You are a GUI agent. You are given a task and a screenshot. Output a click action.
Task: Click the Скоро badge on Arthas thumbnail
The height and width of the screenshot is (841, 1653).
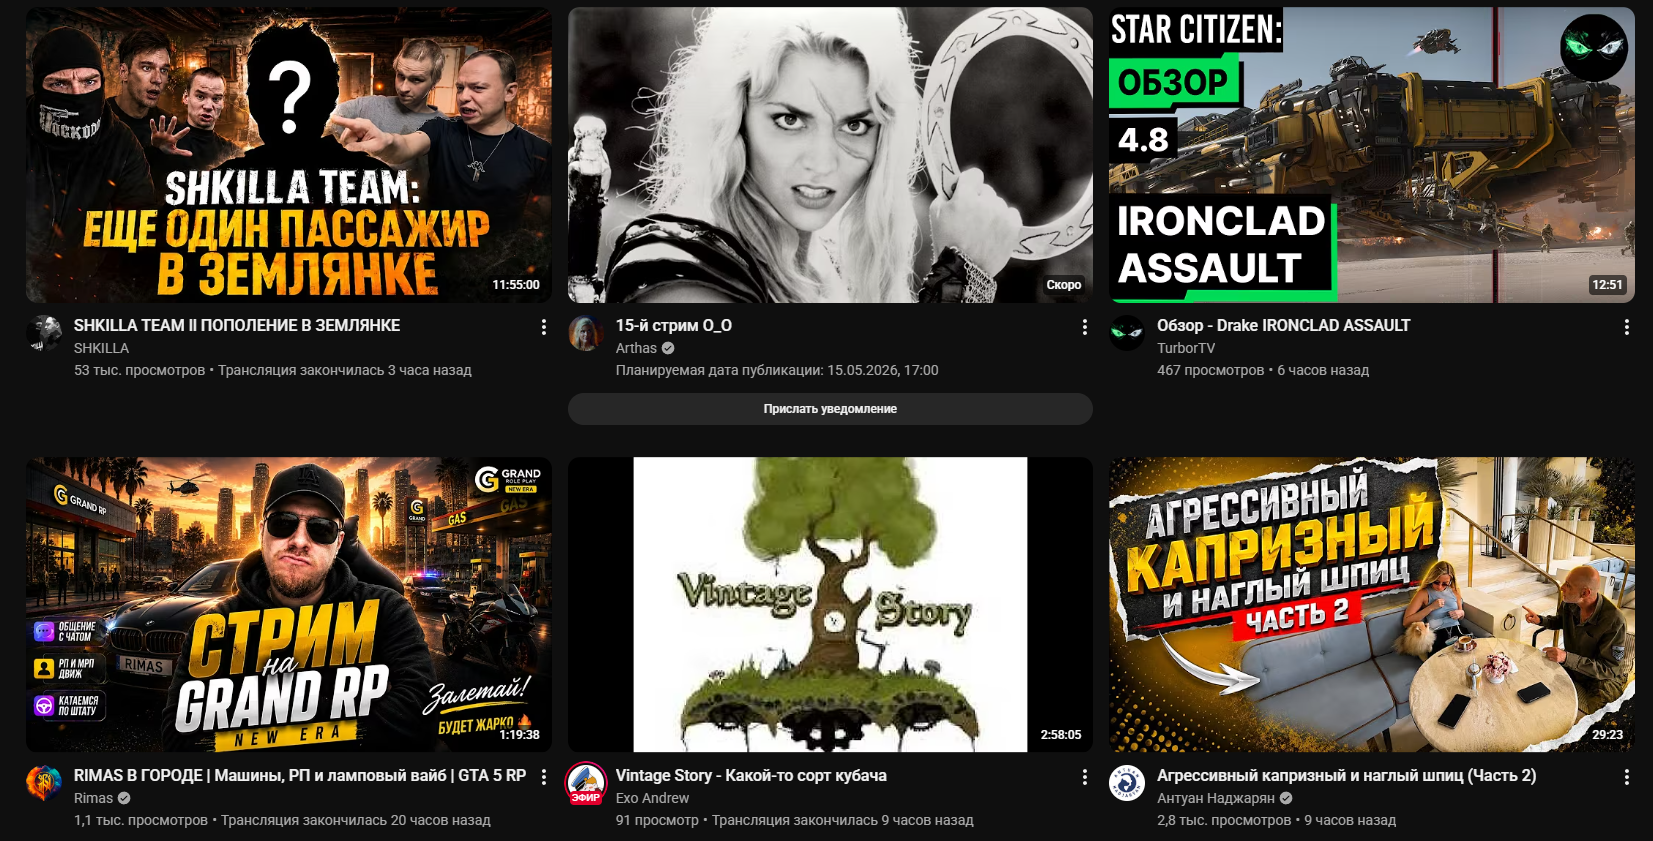[1064, 285]
